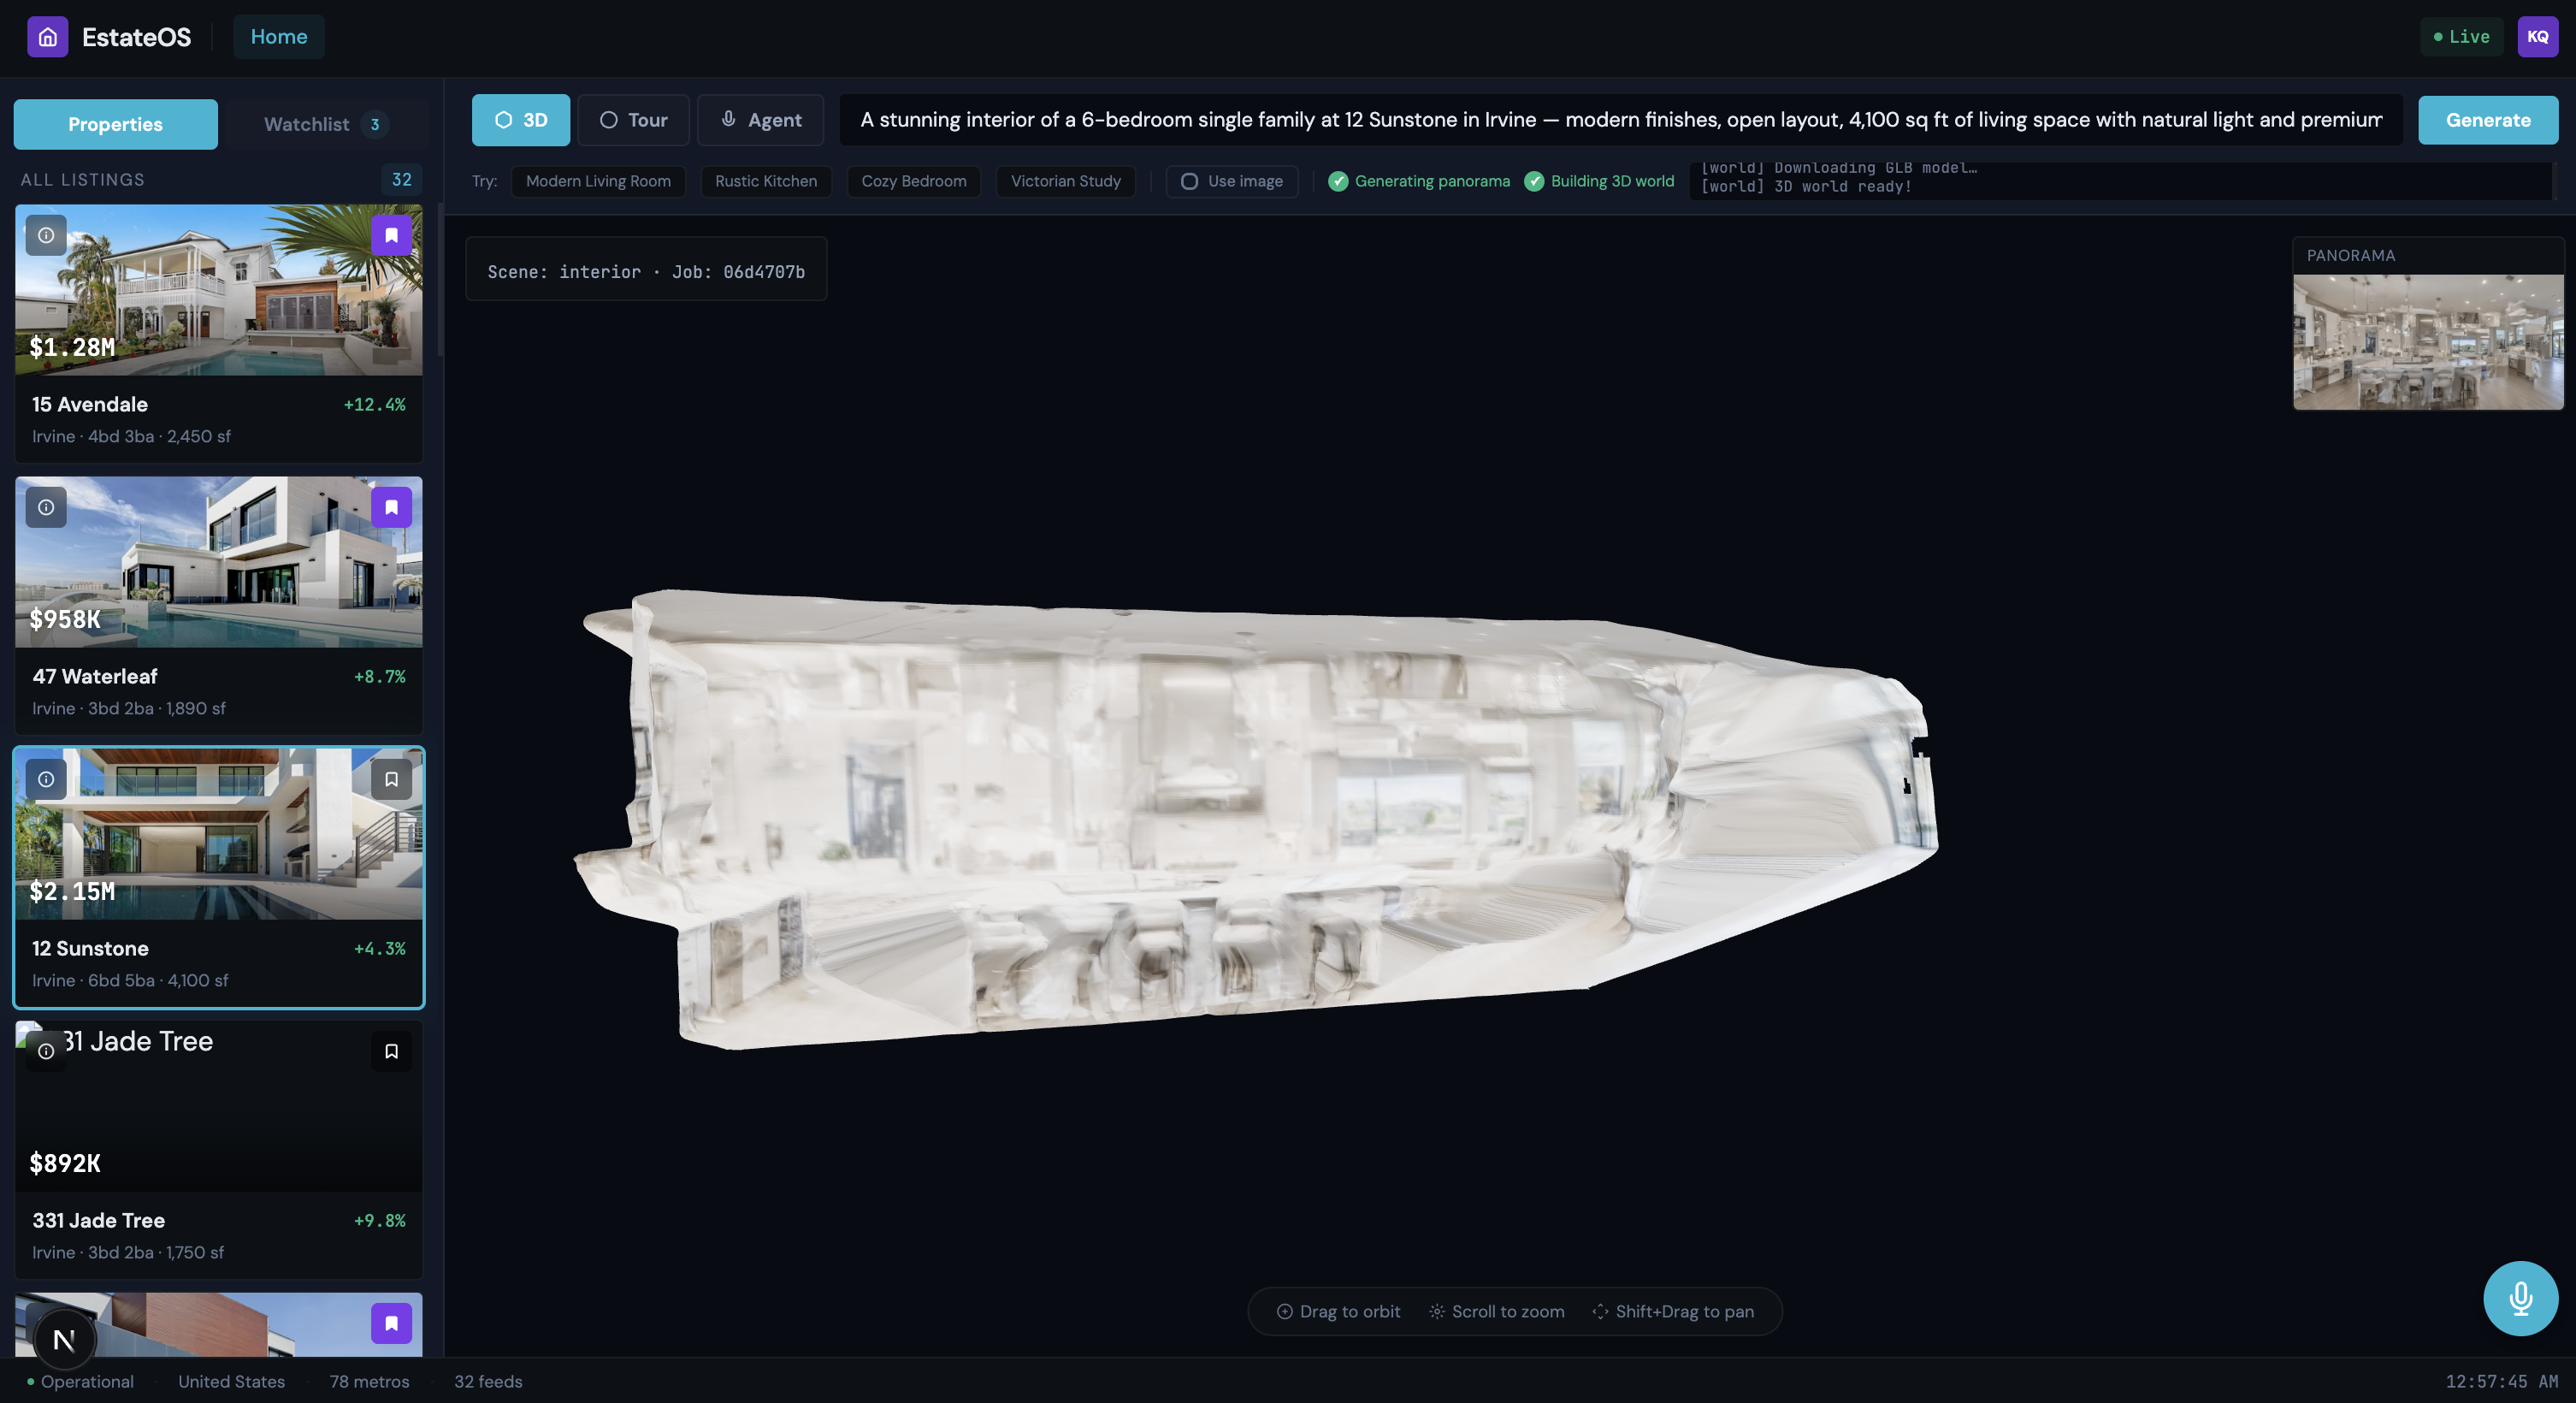Click the circular N badge icon
The image size is (2576, 1403).
(x=64, y=1340)
